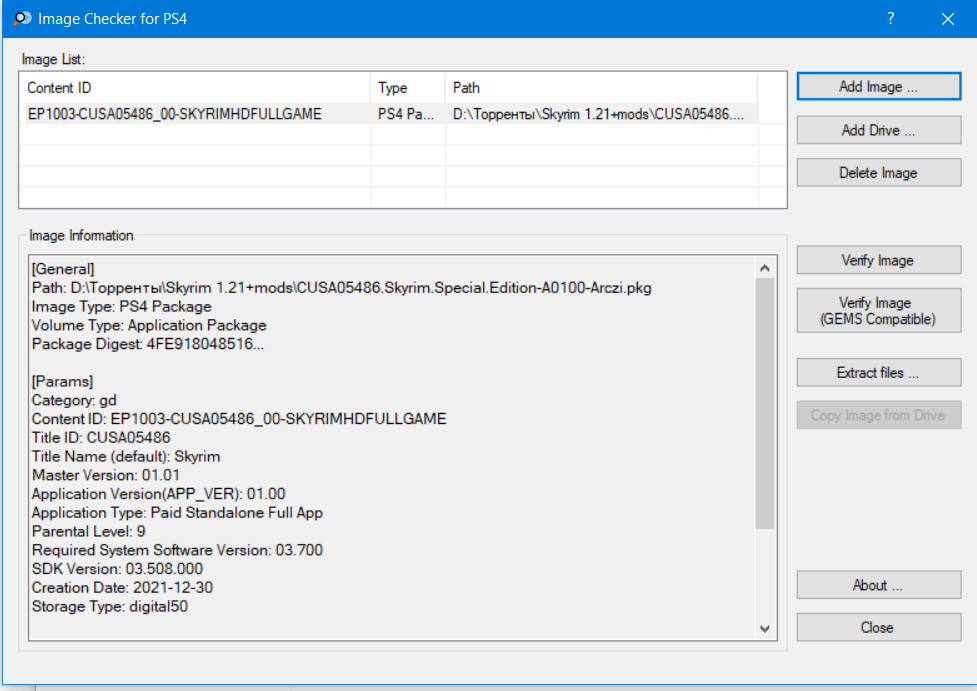Click the help question mark in title bar
The height and width of the screenshot is (691, 977).
[x=891, y=19]
